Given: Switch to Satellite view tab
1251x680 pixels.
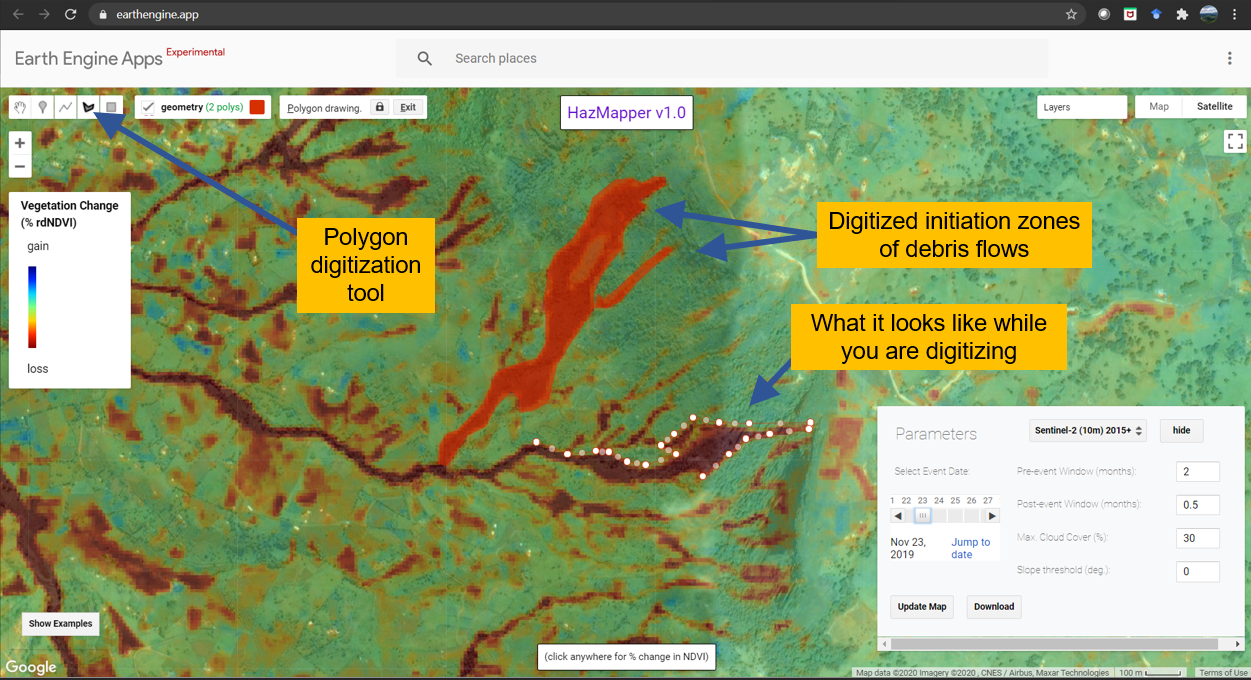Looking at the screenshot, I should [1215, 107].
